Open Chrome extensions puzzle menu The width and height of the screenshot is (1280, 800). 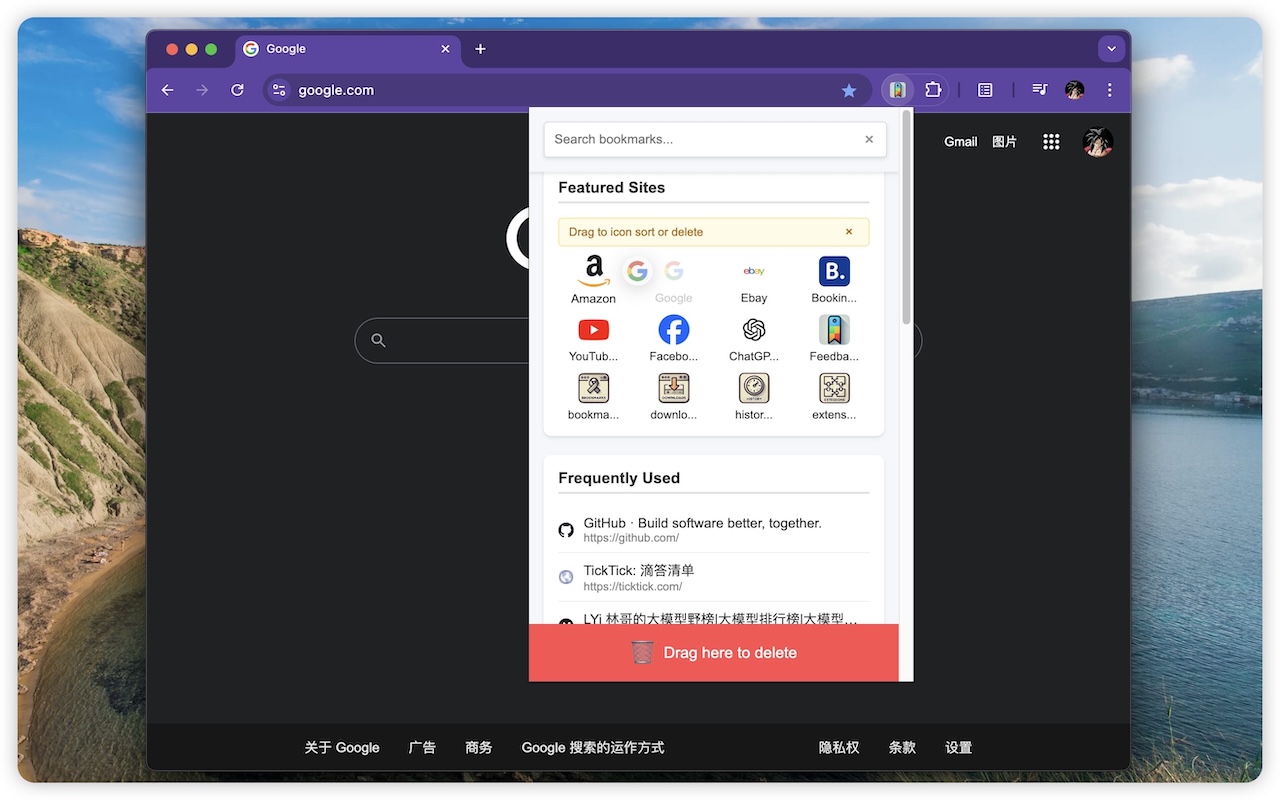pos(933,90)
